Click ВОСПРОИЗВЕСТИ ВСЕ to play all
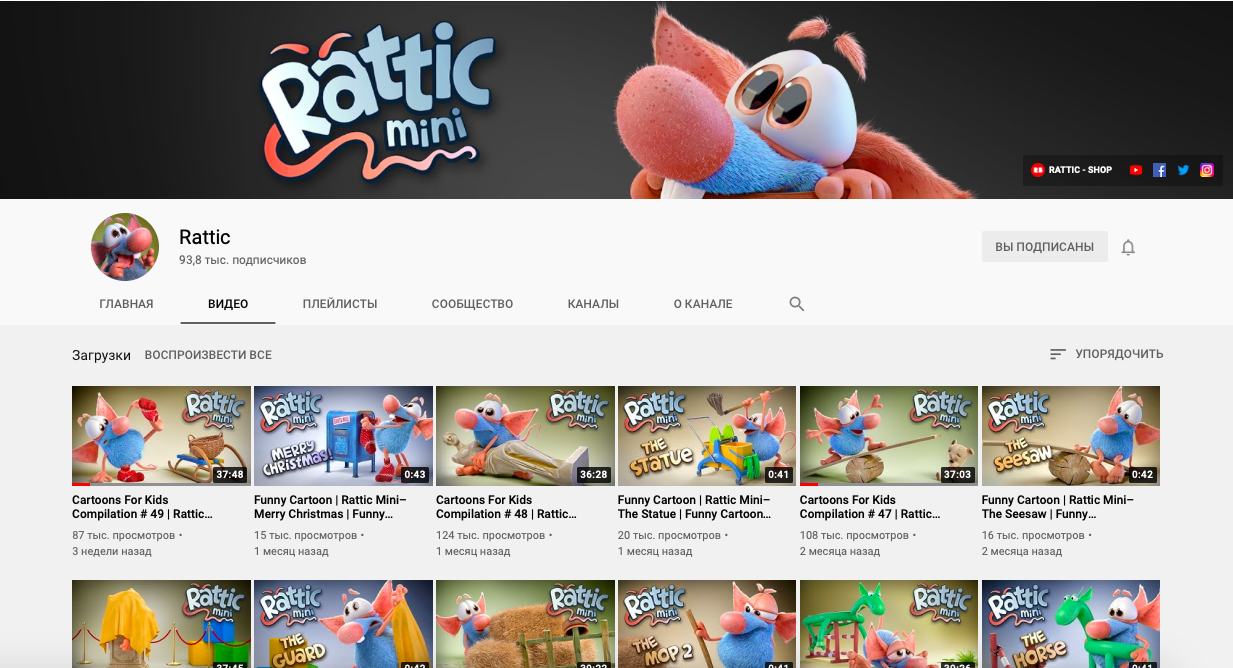The height and width of the screenshot is (668, 1233). coord(208,355)
